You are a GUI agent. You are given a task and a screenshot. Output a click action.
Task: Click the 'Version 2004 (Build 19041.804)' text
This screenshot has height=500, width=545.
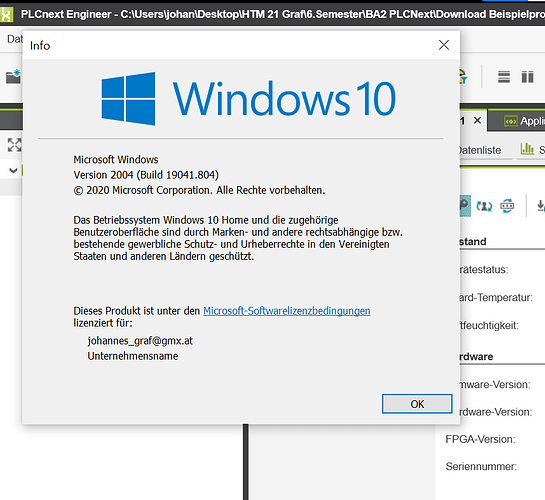[x=146, y=175]
